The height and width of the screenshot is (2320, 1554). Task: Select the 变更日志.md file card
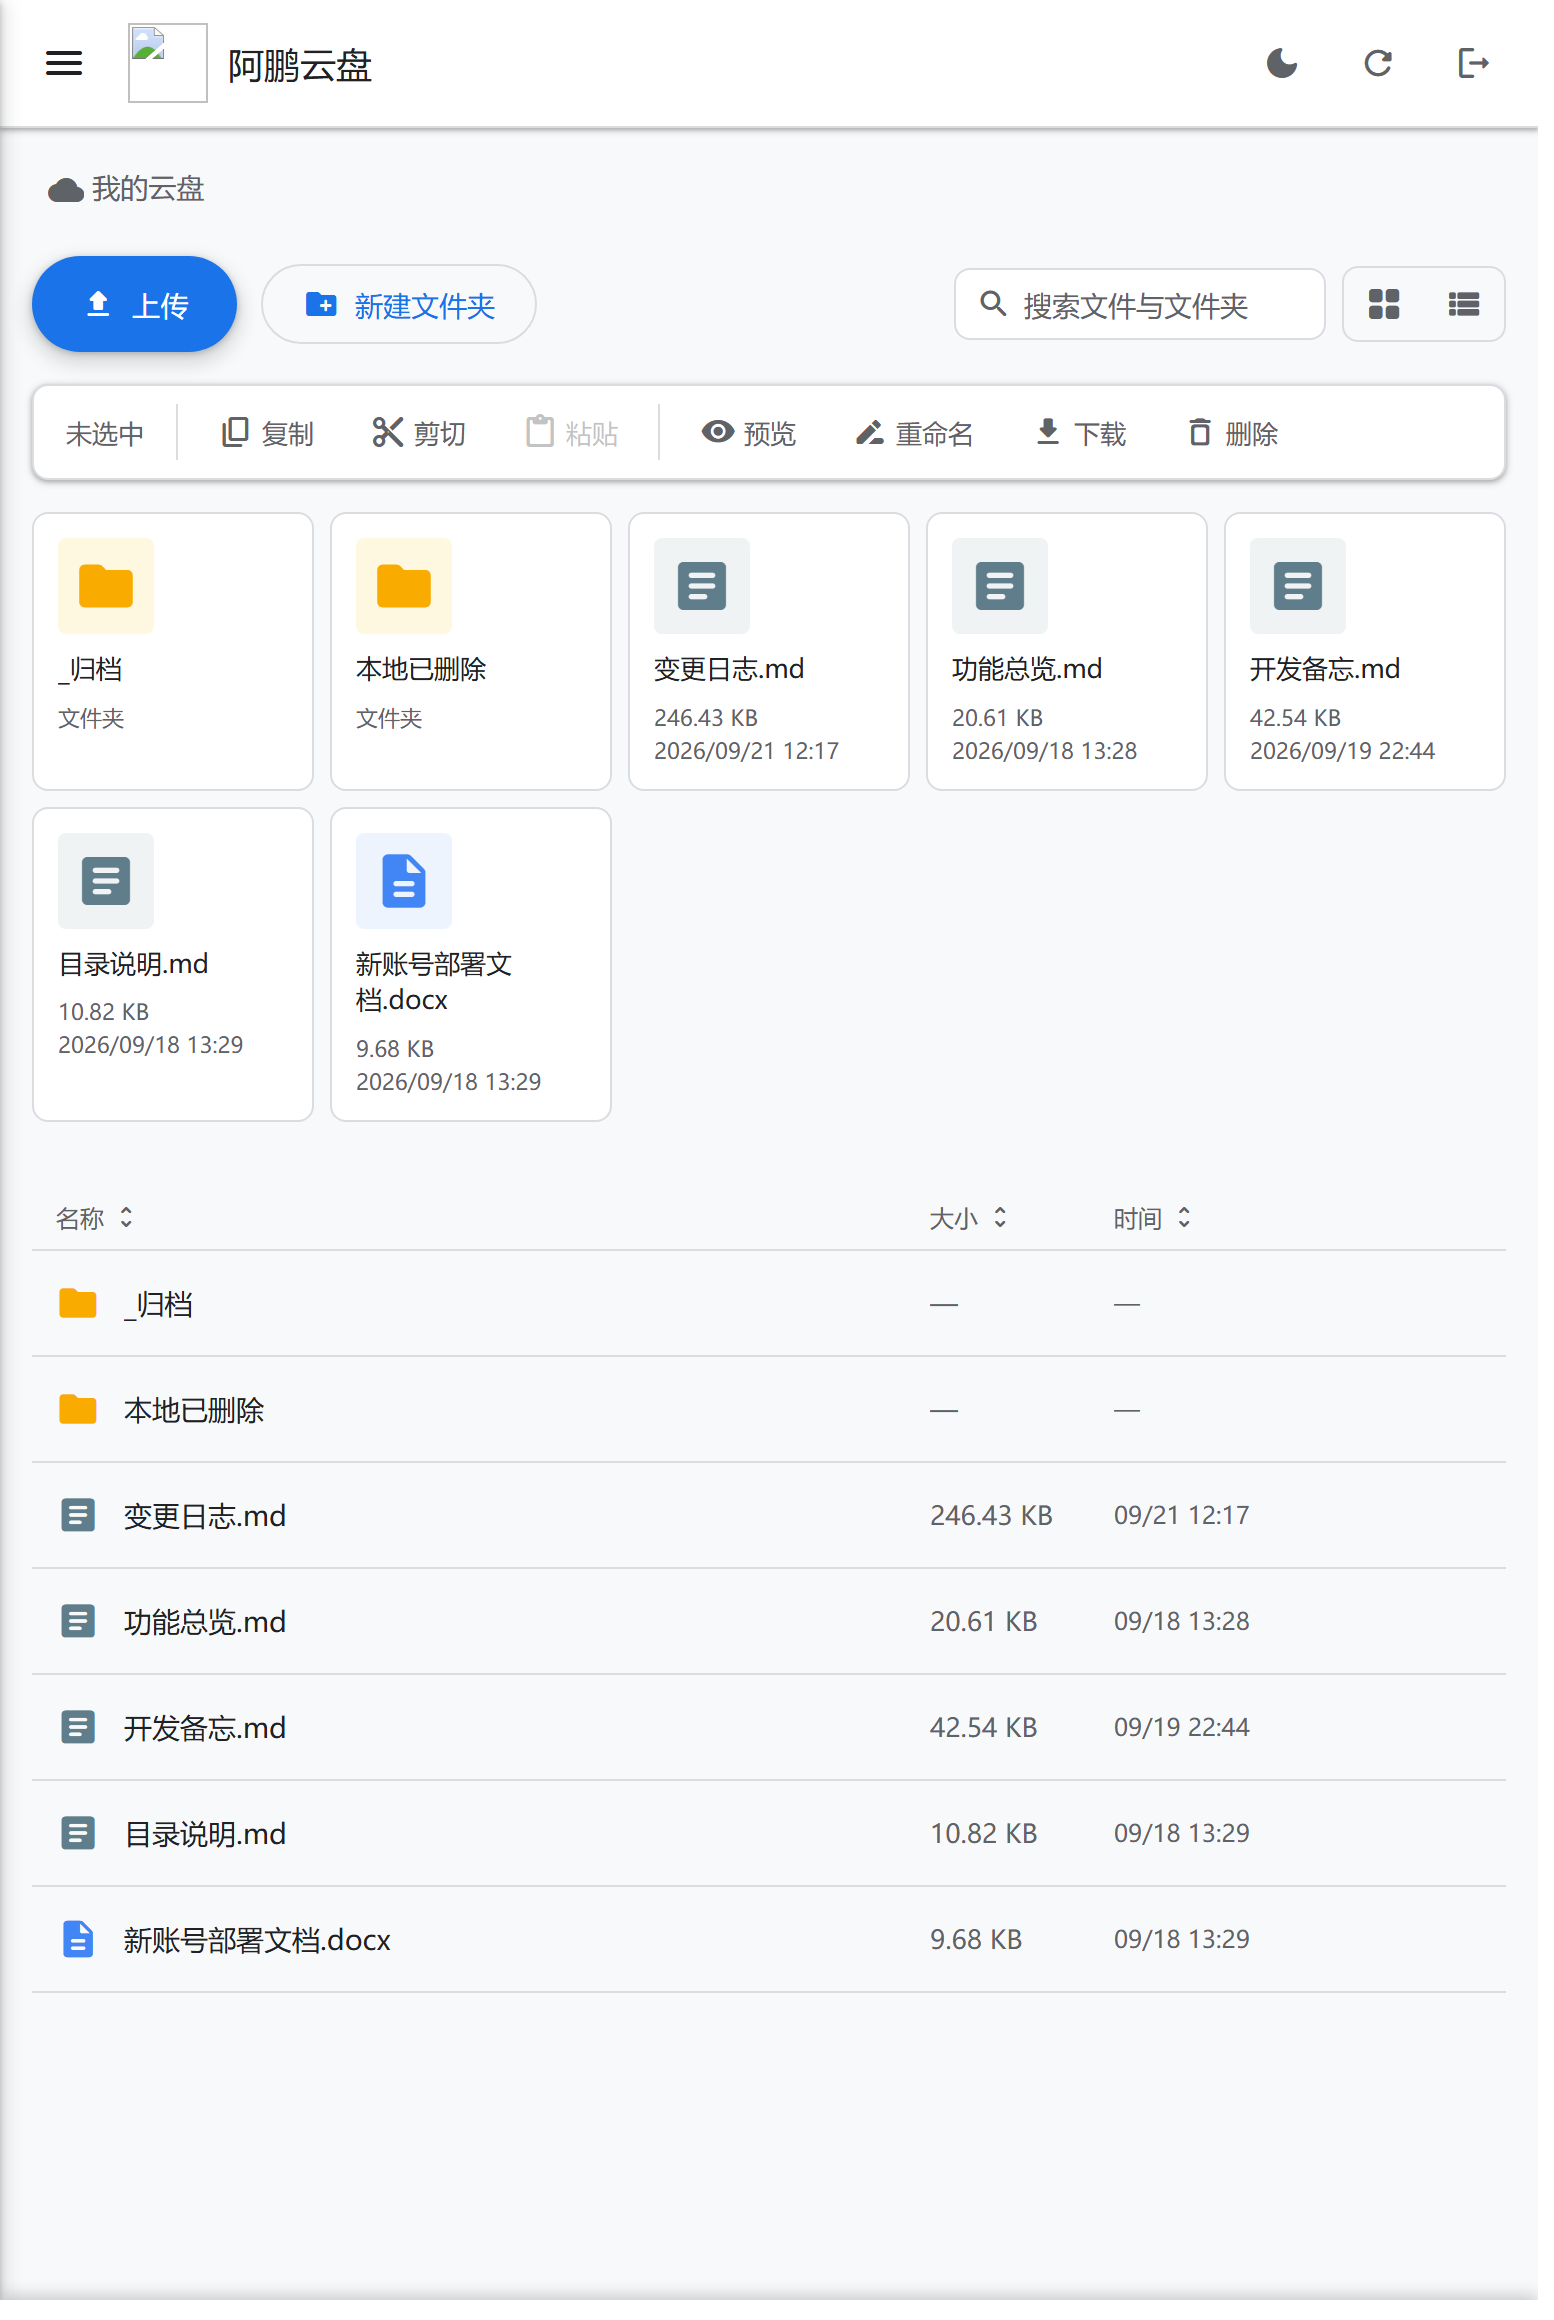click(x=769, y=651)
